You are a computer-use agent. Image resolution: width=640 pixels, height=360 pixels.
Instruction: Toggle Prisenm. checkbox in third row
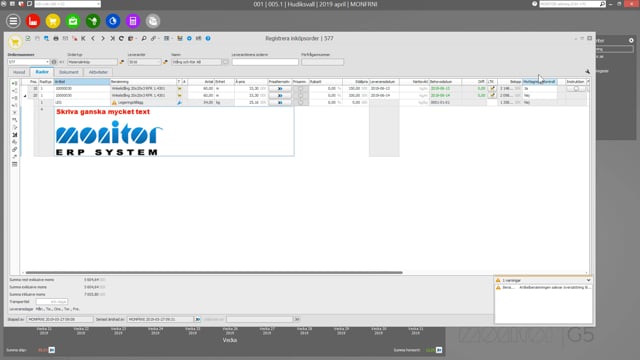pyautogui.click(x=301, y=102)
